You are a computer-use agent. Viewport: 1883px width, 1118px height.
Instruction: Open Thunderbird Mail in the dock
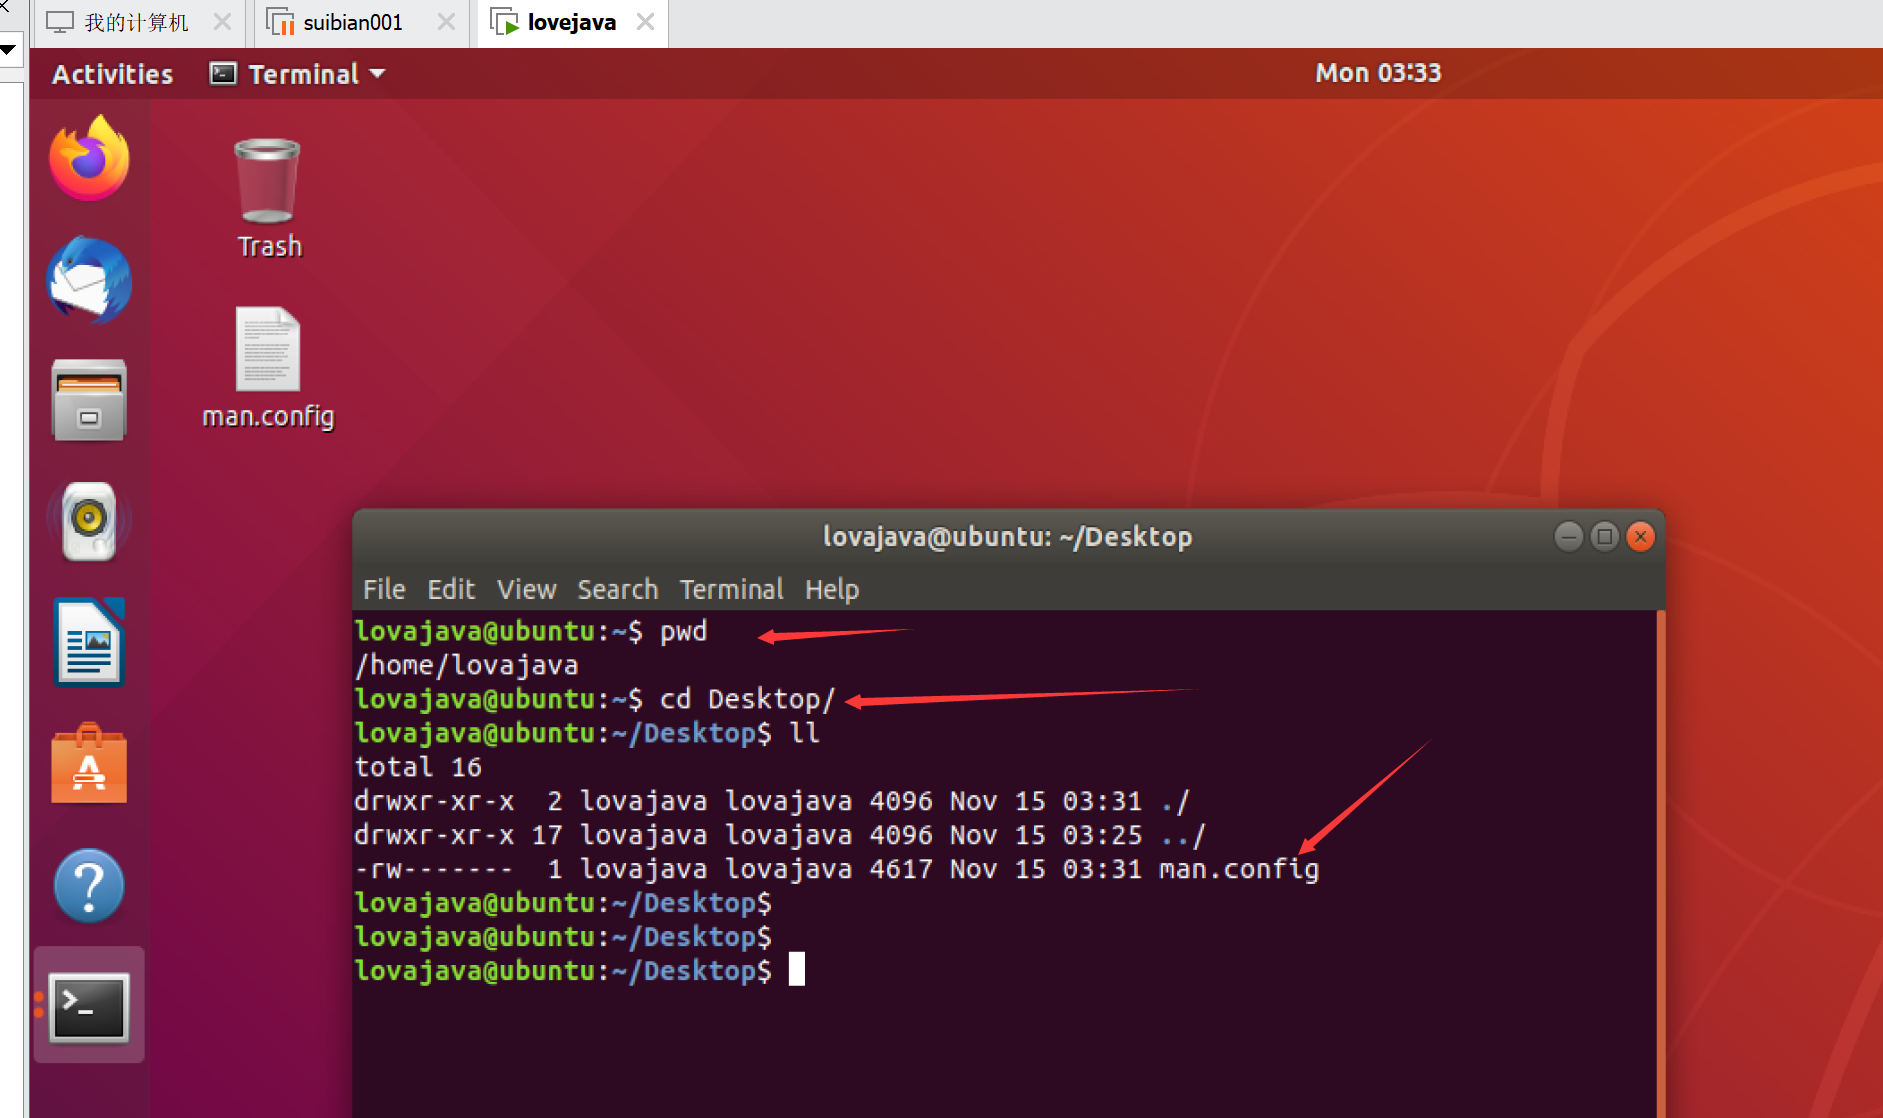[x=89, y=280]
